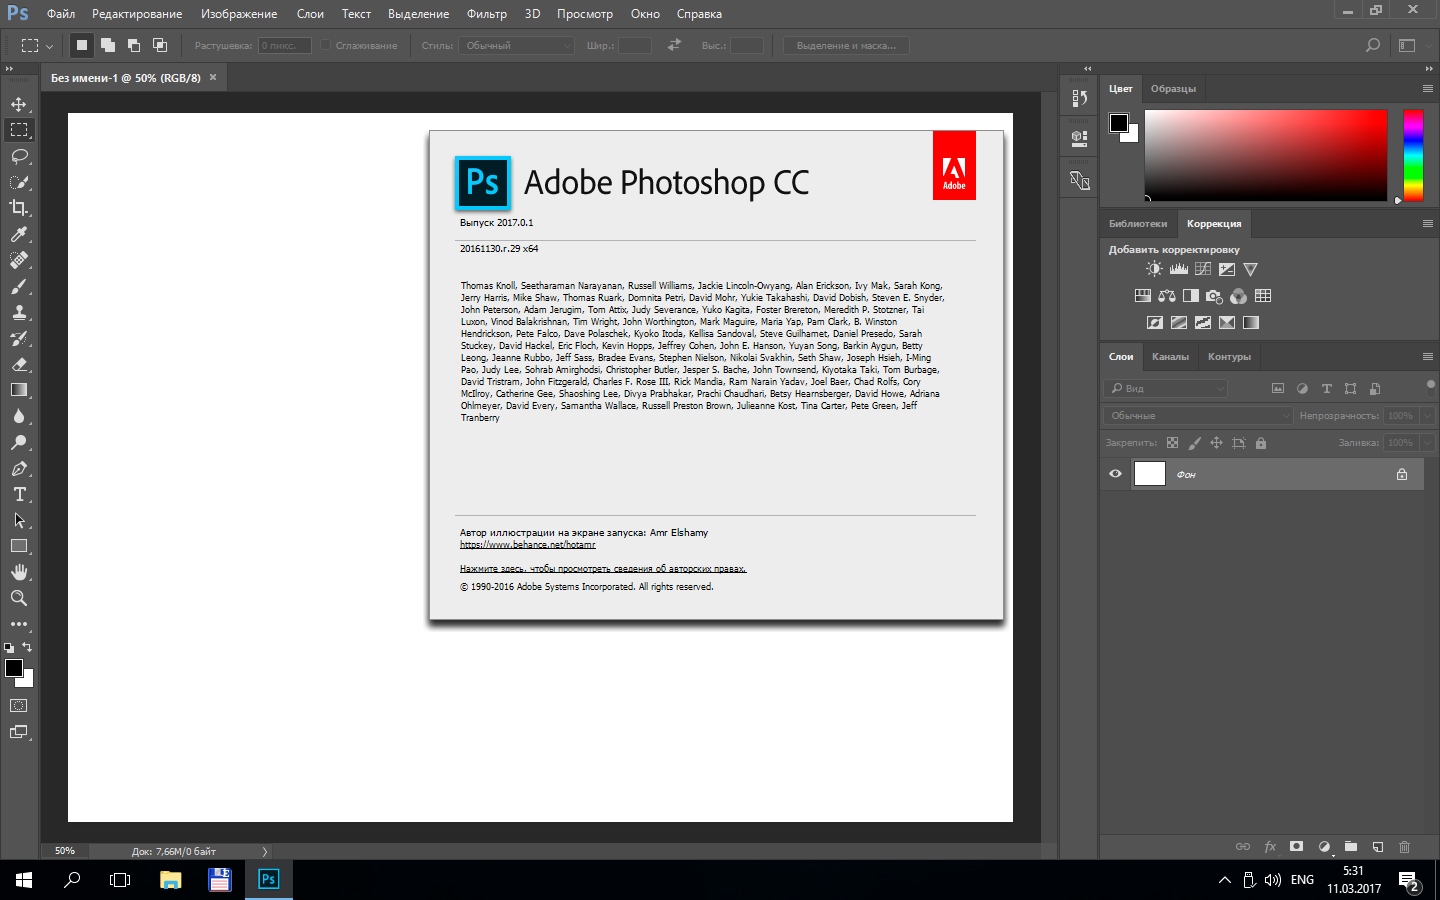
Task: Add a Color Balance adjustment
Action: click(x=1167, y=296)
